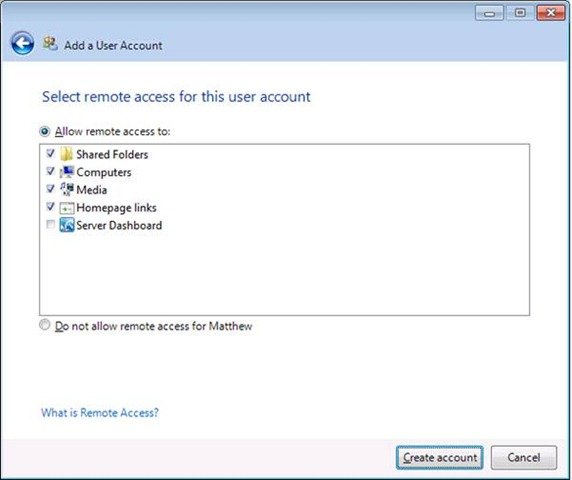Open the What is Remote Access? link
572x480 pixels.
tap(100, 413)
